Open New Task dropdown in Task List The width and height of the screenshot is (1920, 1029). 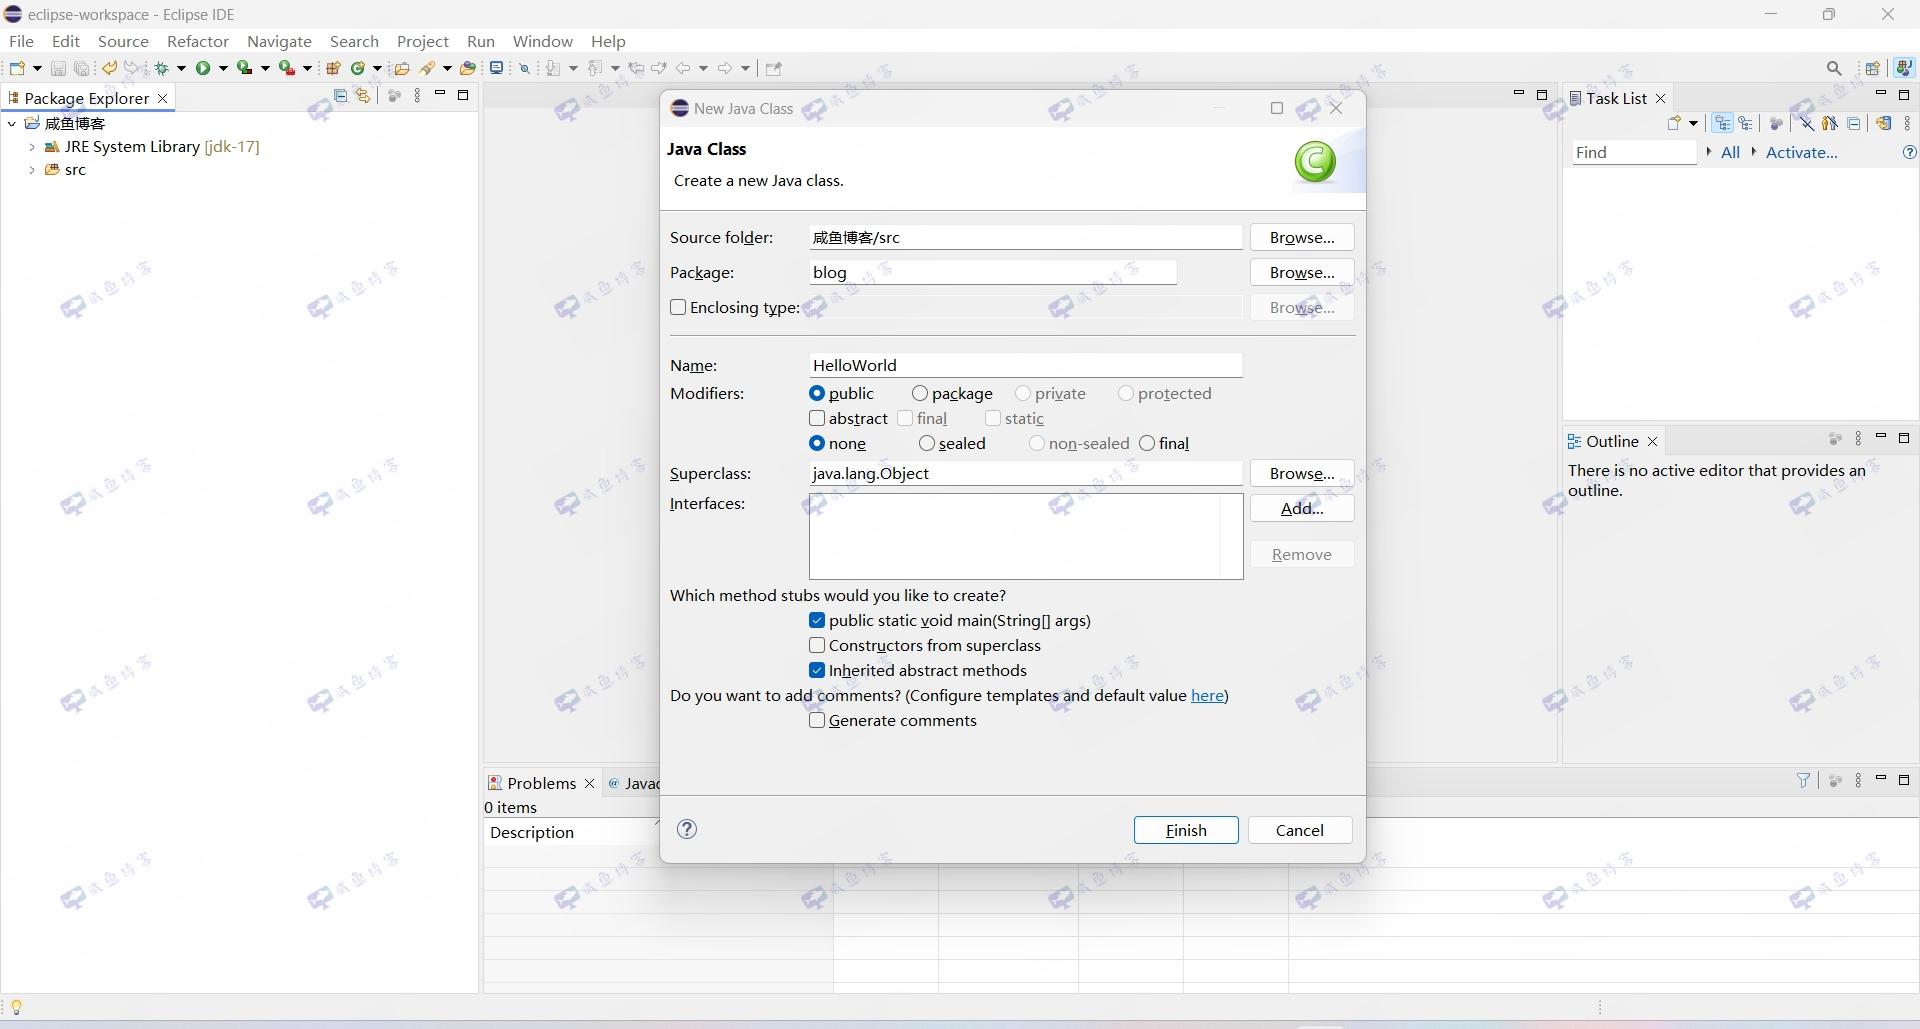tap(1693, 123)
